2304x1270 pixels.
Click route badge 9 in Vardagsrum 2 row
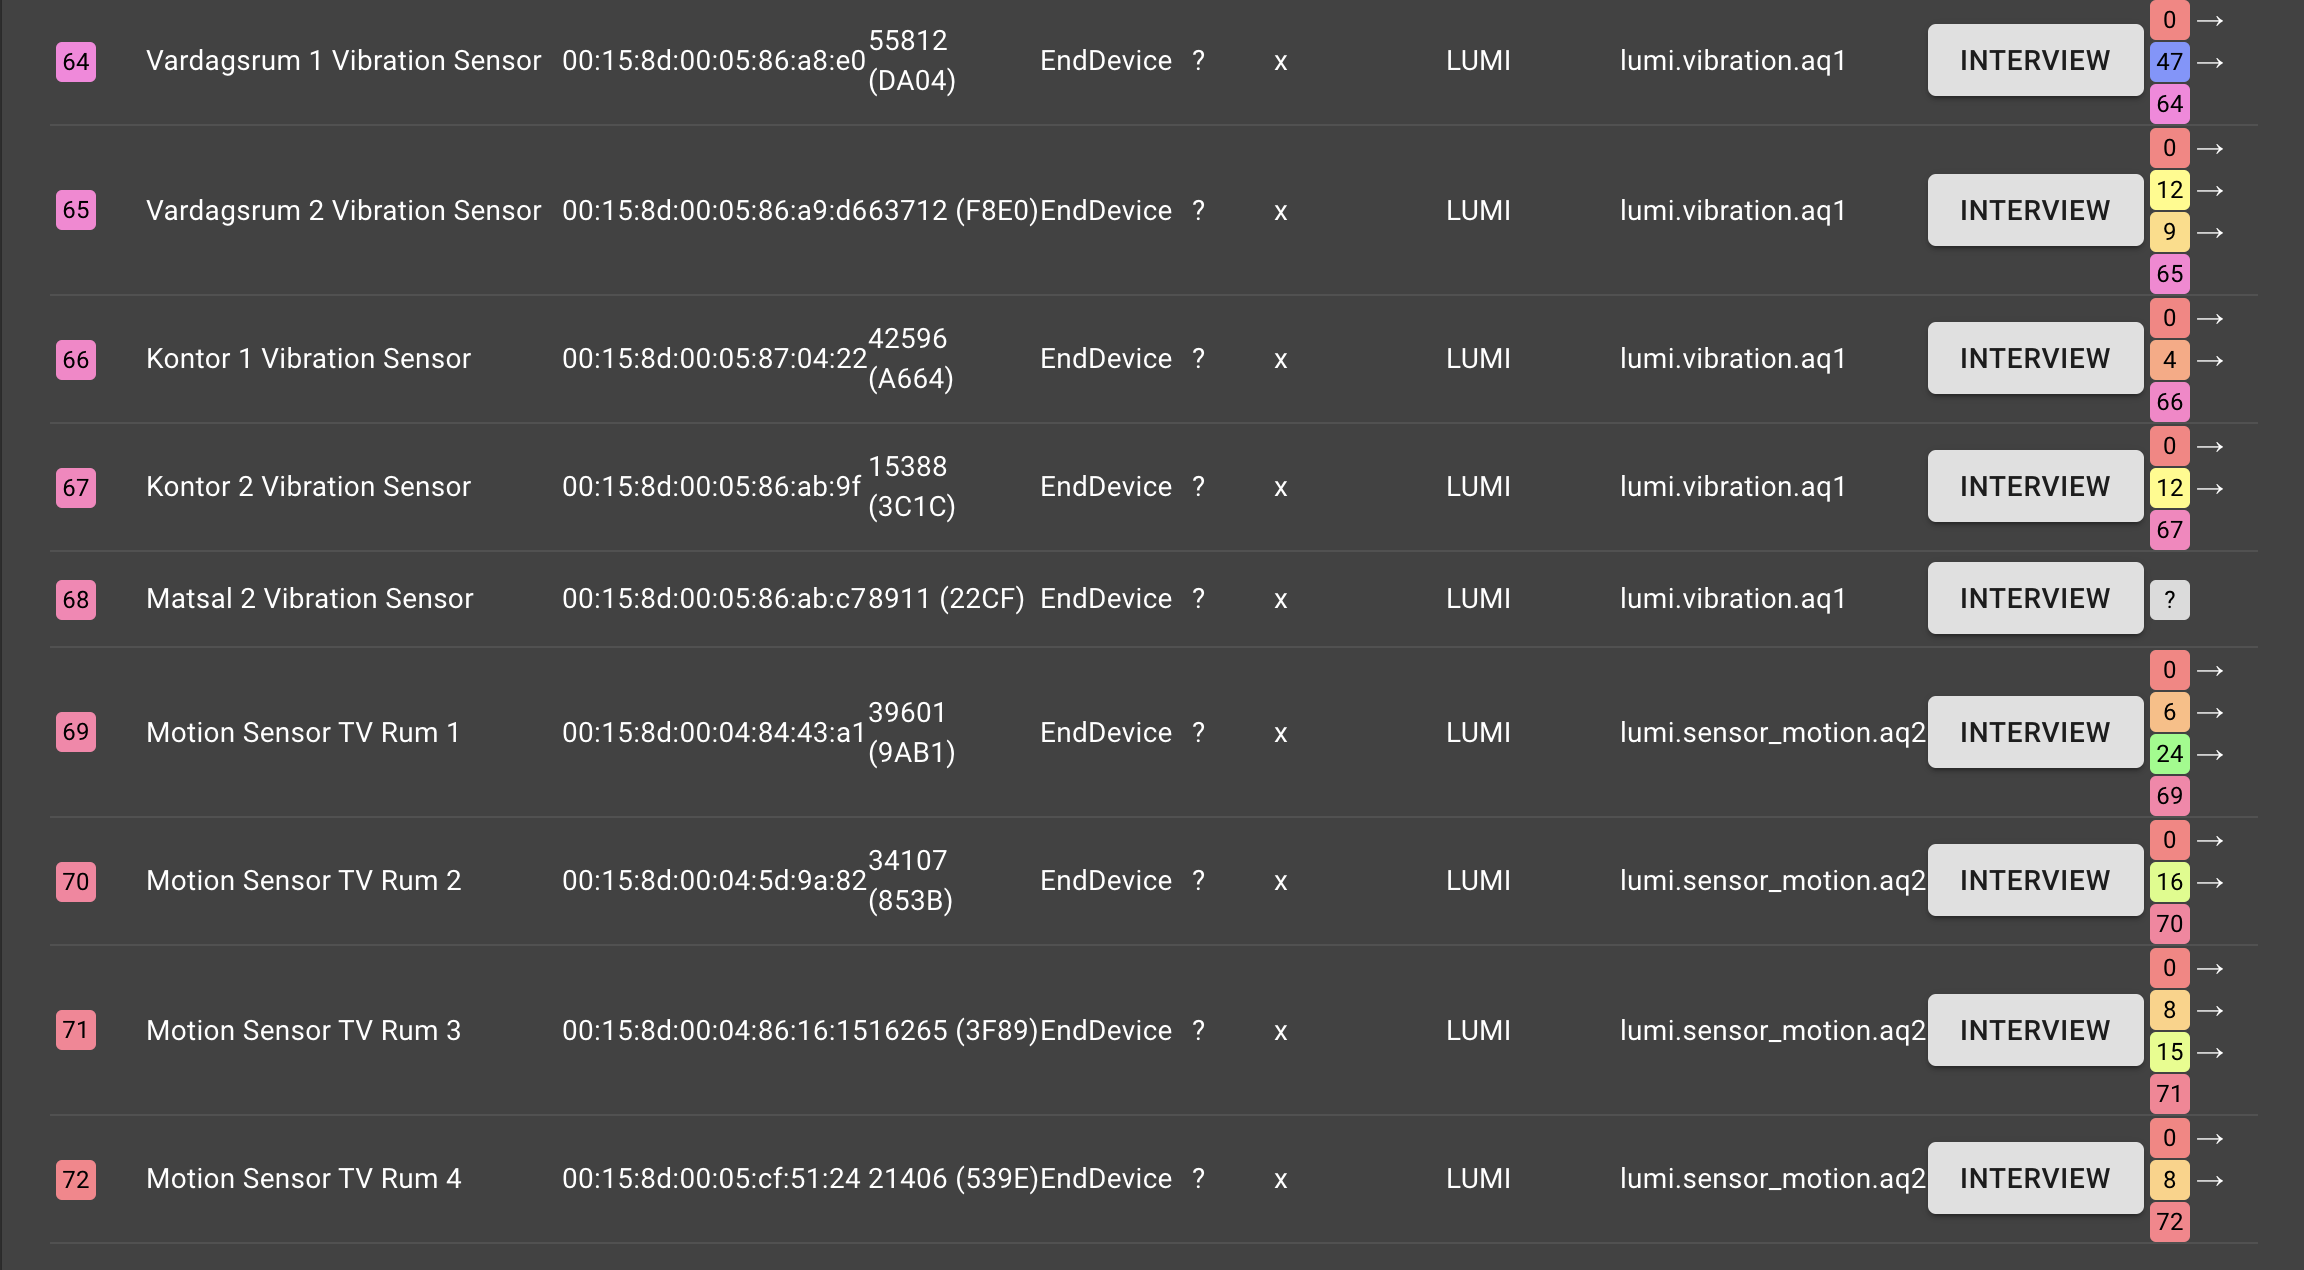coord(2169,232)
